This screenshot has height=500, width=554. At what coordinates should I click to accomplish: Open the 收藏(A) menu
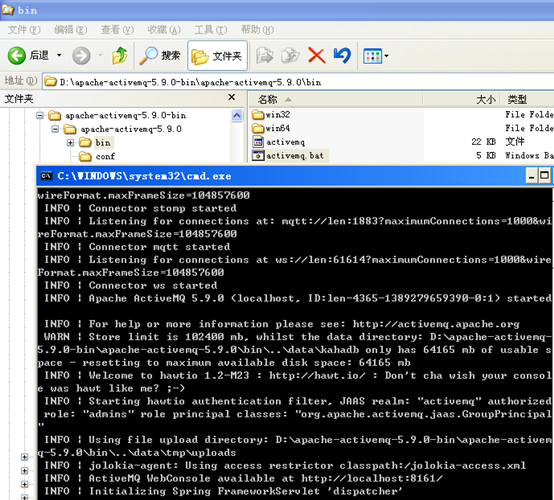click(164, 30)
